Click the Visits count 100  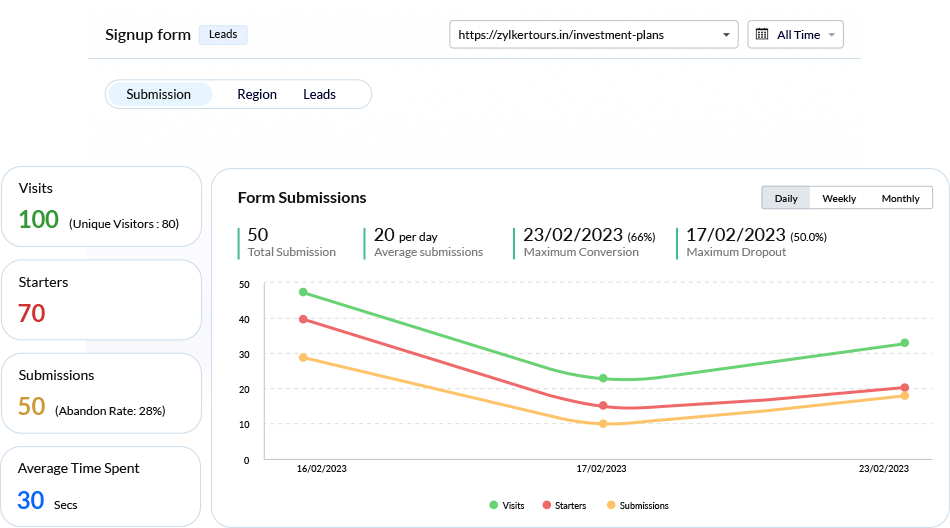[x=38, y=219]
